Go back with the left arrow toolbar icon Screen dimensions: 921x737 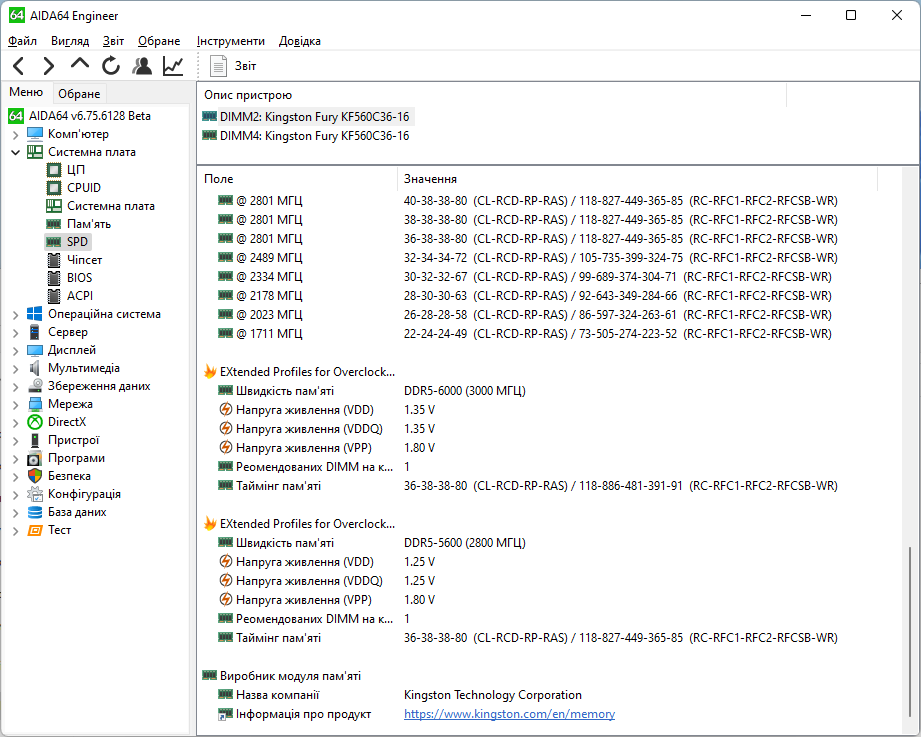coord(19,66)
